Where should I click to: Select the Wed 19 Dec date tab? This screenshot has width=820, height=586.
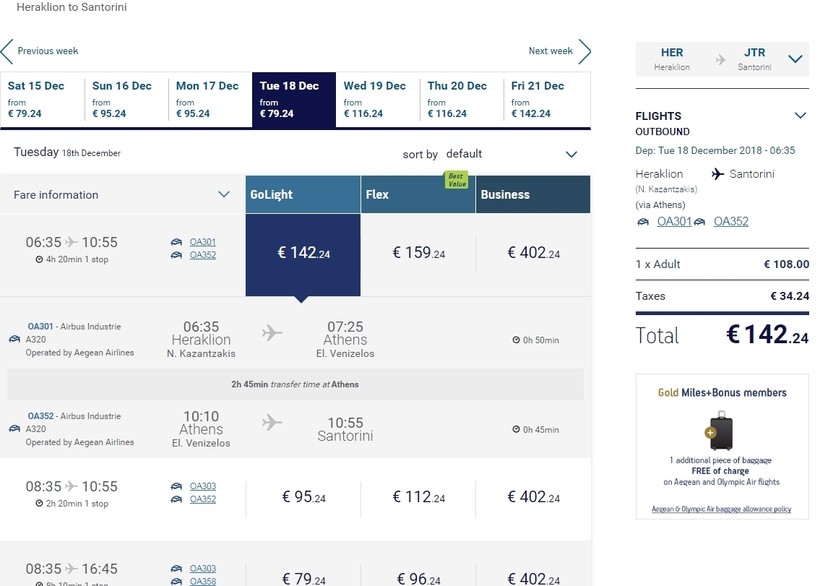click(x=377, y=99)
